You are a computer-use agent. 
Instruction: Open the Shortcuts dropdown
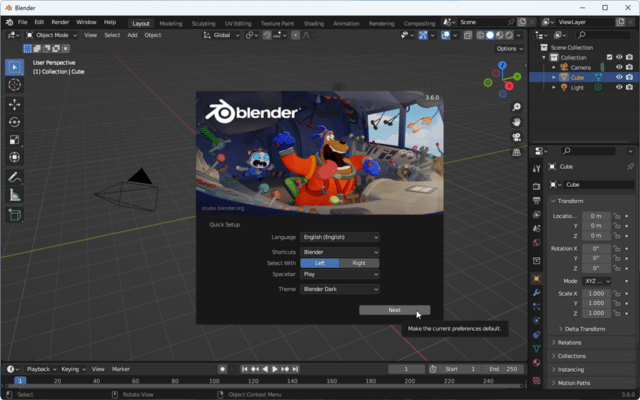[340, 252]
